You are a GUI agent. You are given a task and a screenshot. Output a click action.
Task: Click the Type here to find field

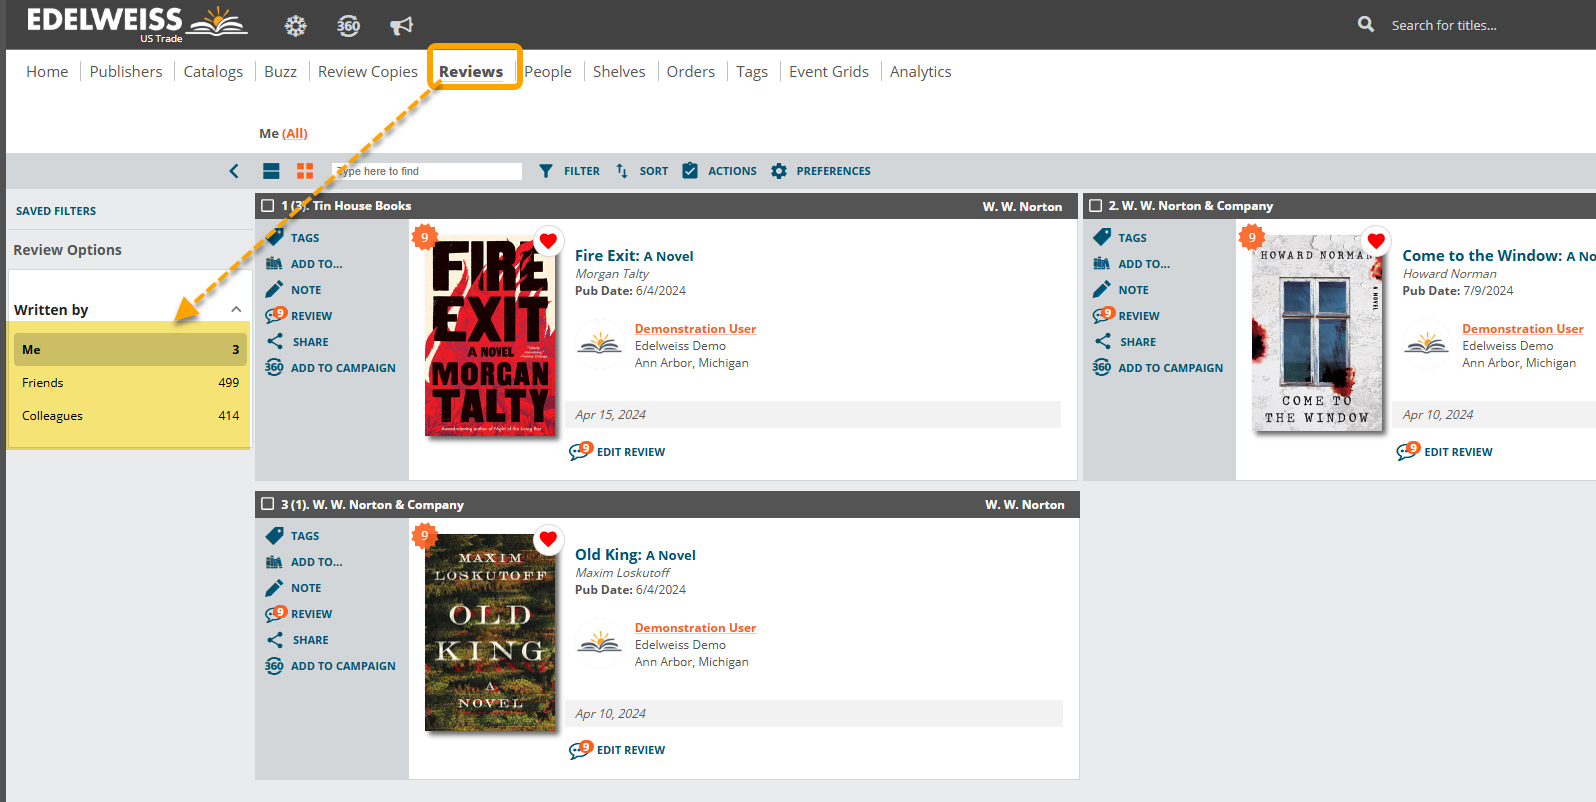click(x=427, y=171)
